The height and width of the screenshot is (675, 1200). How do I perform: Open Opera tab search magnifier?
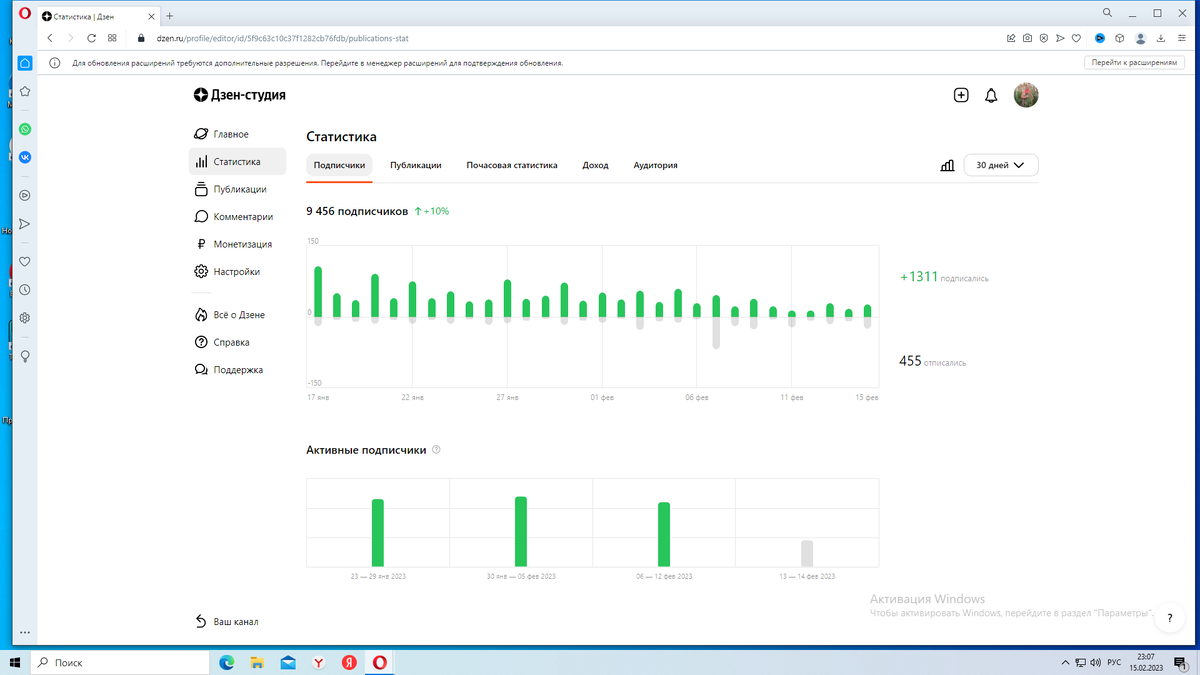[x=1108, y=14]
